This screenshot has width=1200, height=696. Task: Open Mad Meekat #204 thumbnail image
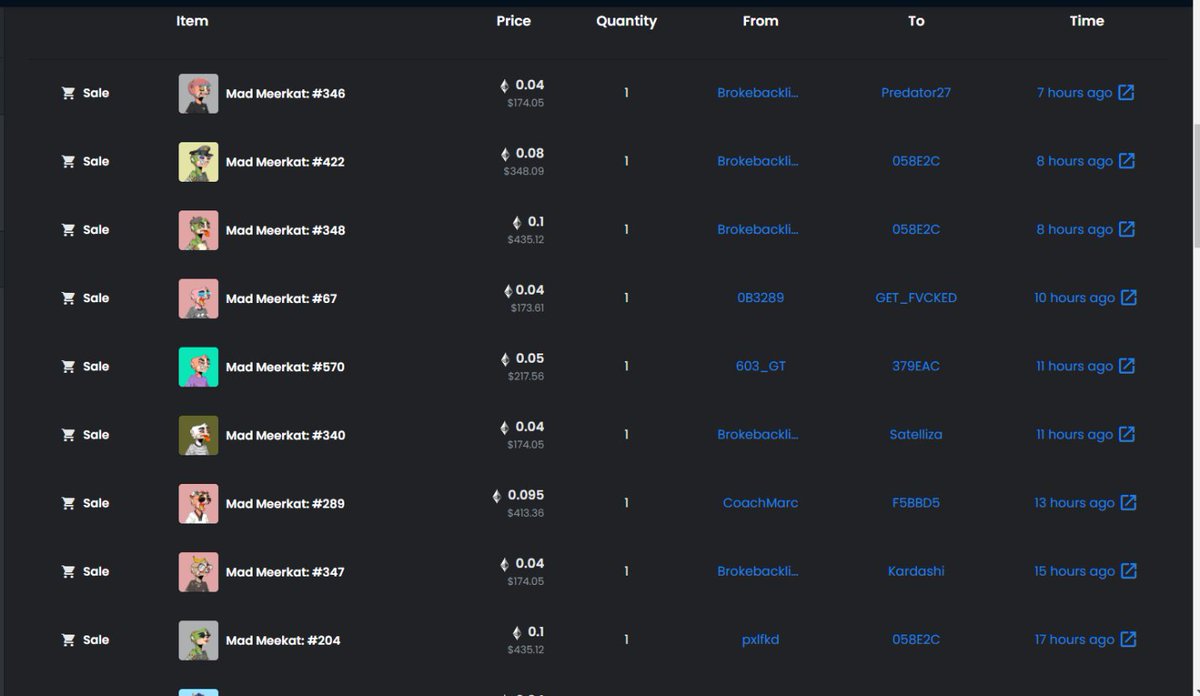pyautogui.click(x=198, y=639)
